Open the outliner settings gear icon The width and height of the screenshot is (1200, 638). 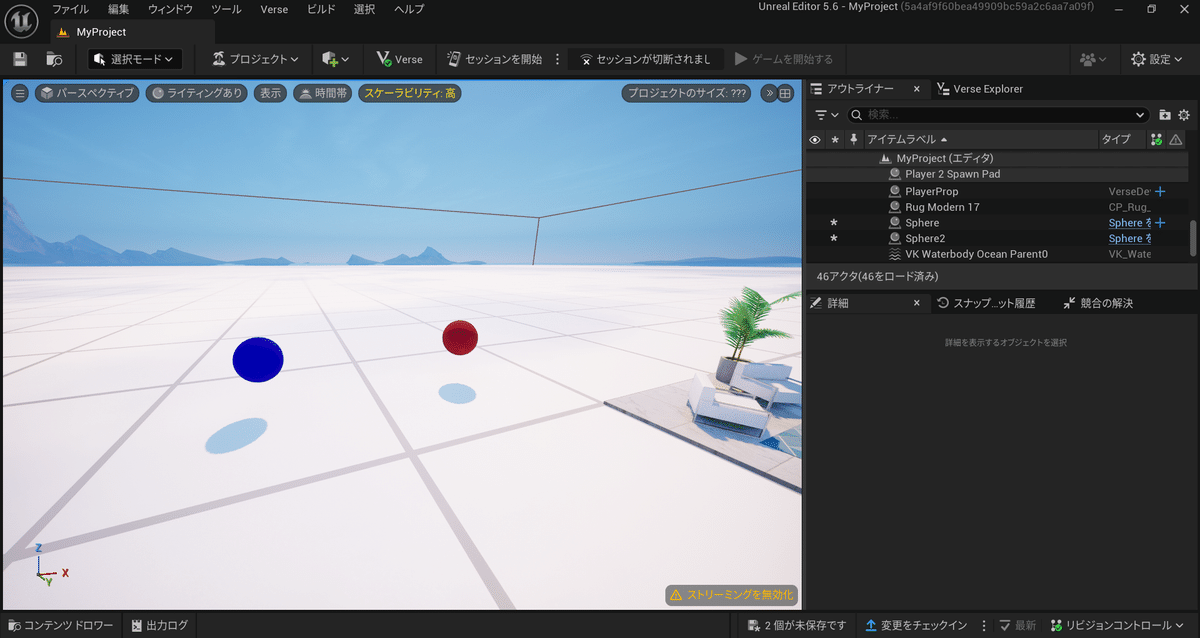[x=1184, y=115]
